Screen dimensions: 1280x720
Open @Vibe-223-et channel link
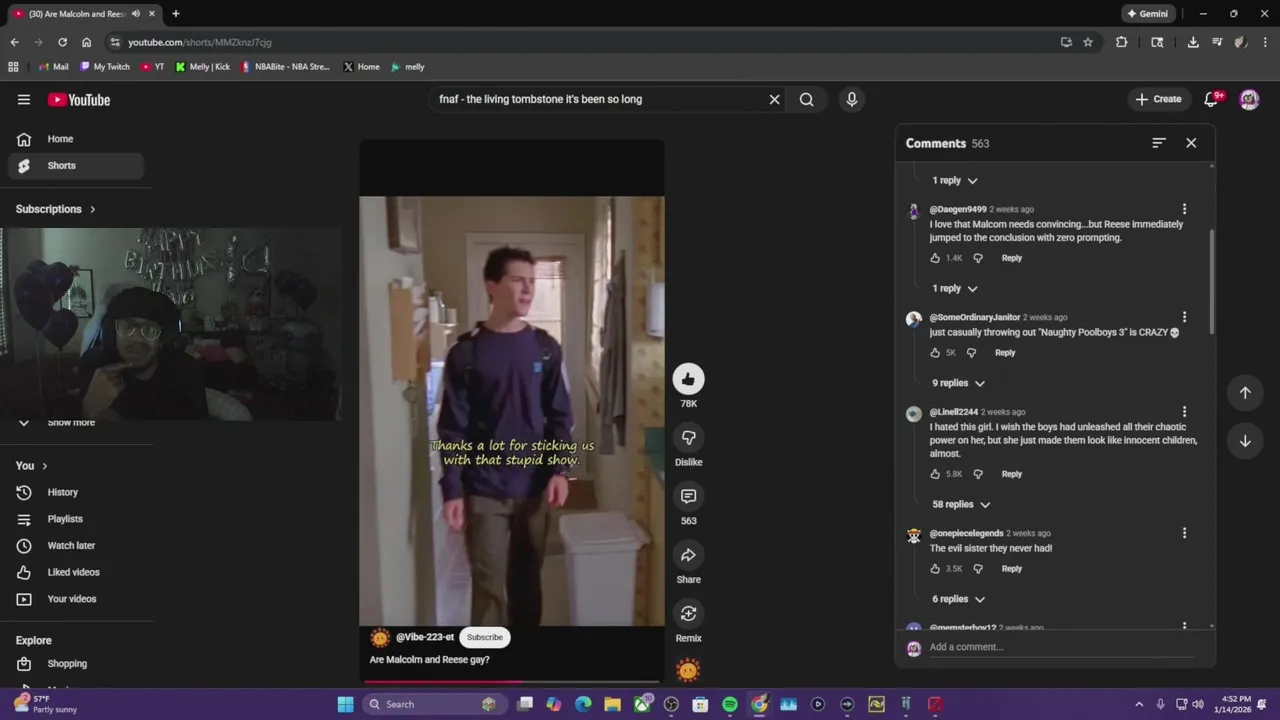coord(425,637)
